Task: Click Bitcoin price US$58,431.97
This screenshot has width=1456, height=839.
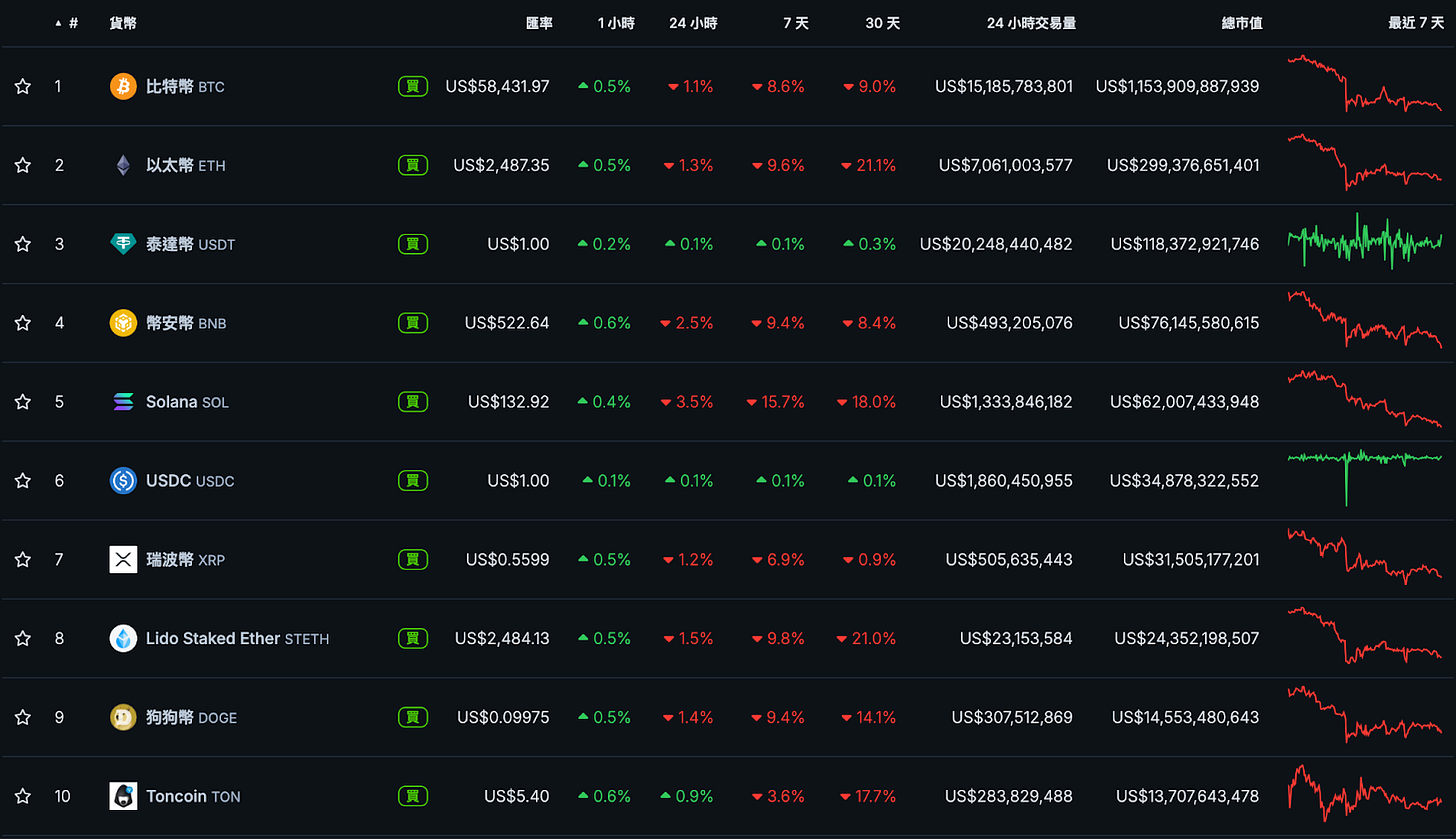Action: (497, 86)
